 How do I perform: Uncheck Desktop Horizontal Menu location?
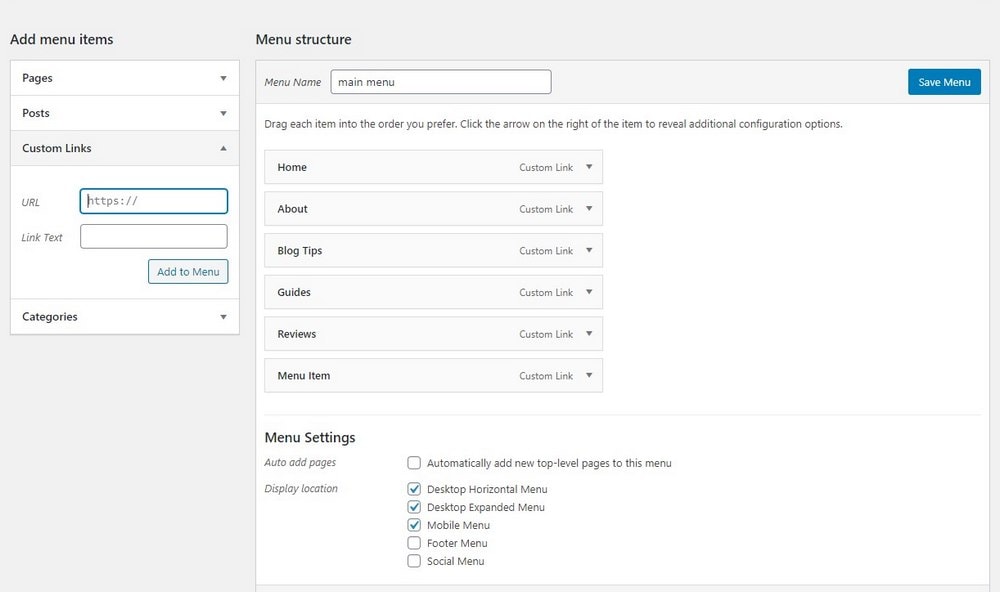pyautogui.click(x=414, y=489)
